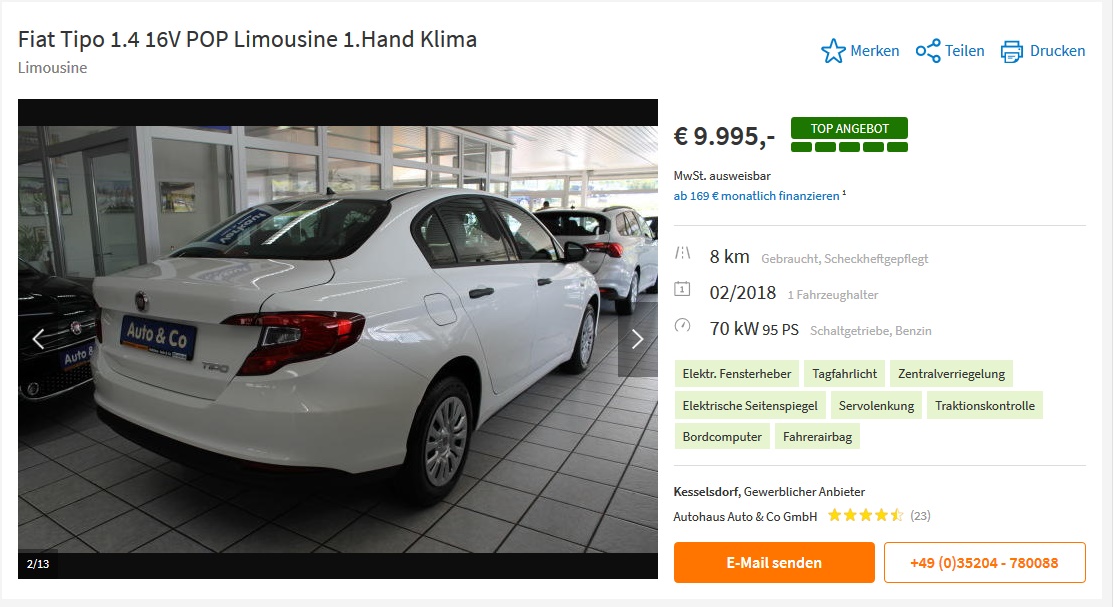Screen dimensions: 1114x607
Task: Click Autohaus Auto & Co GmbH dealer name
Action: pyautogui.click(x=745, y=517)
